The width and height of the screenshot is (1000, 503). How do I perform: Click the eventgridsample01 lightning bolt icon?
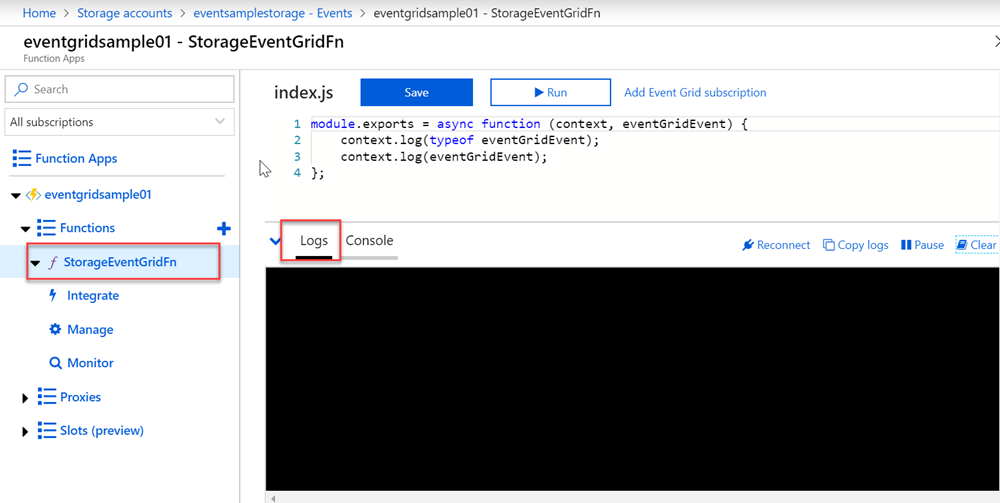pos(33,195)
